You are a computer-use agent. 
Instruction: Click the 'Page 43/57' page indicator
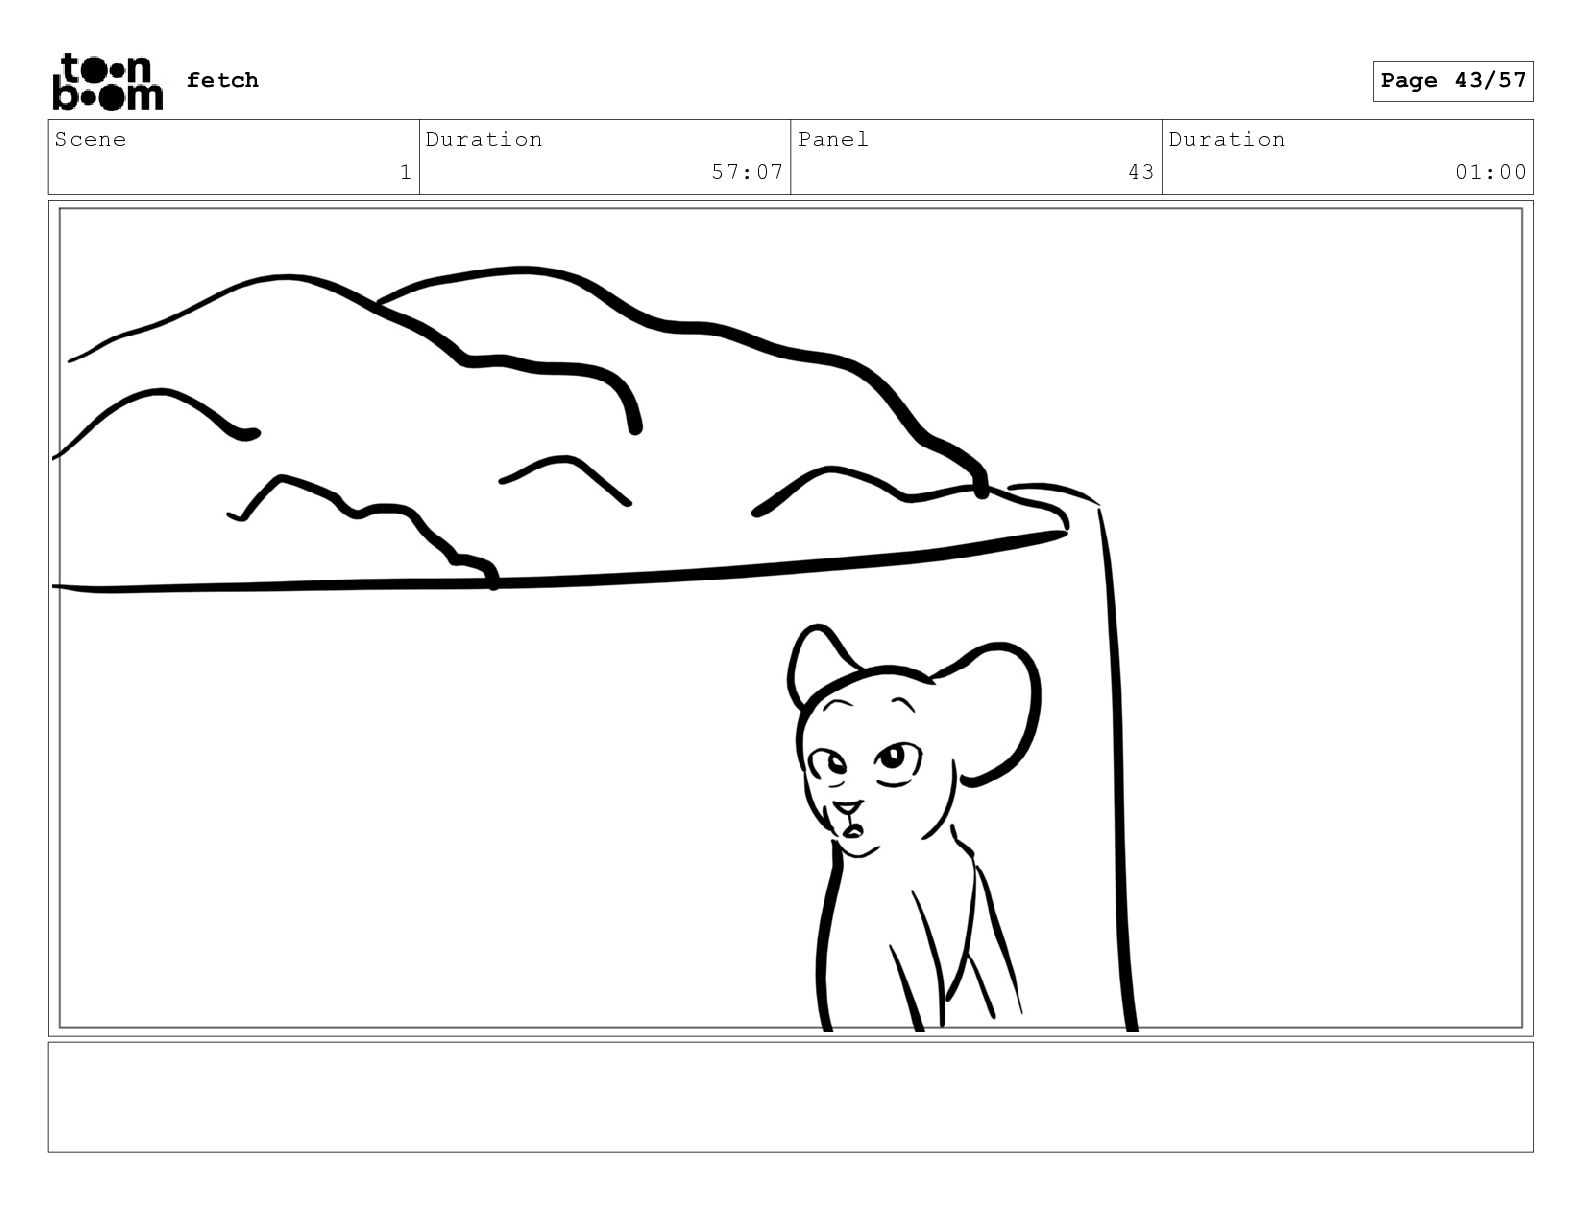coord(1453,81)
